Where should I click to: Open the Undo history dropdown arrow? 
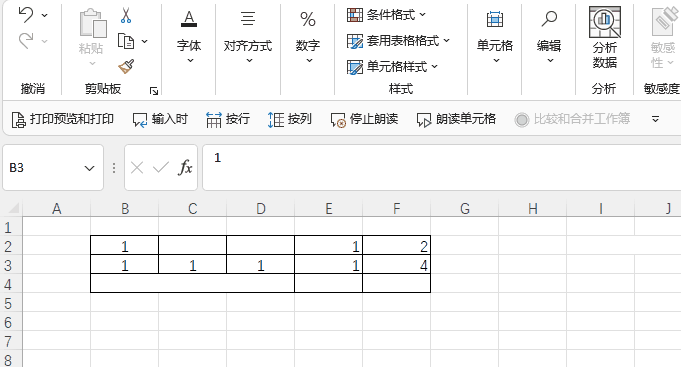pos(45,16)
